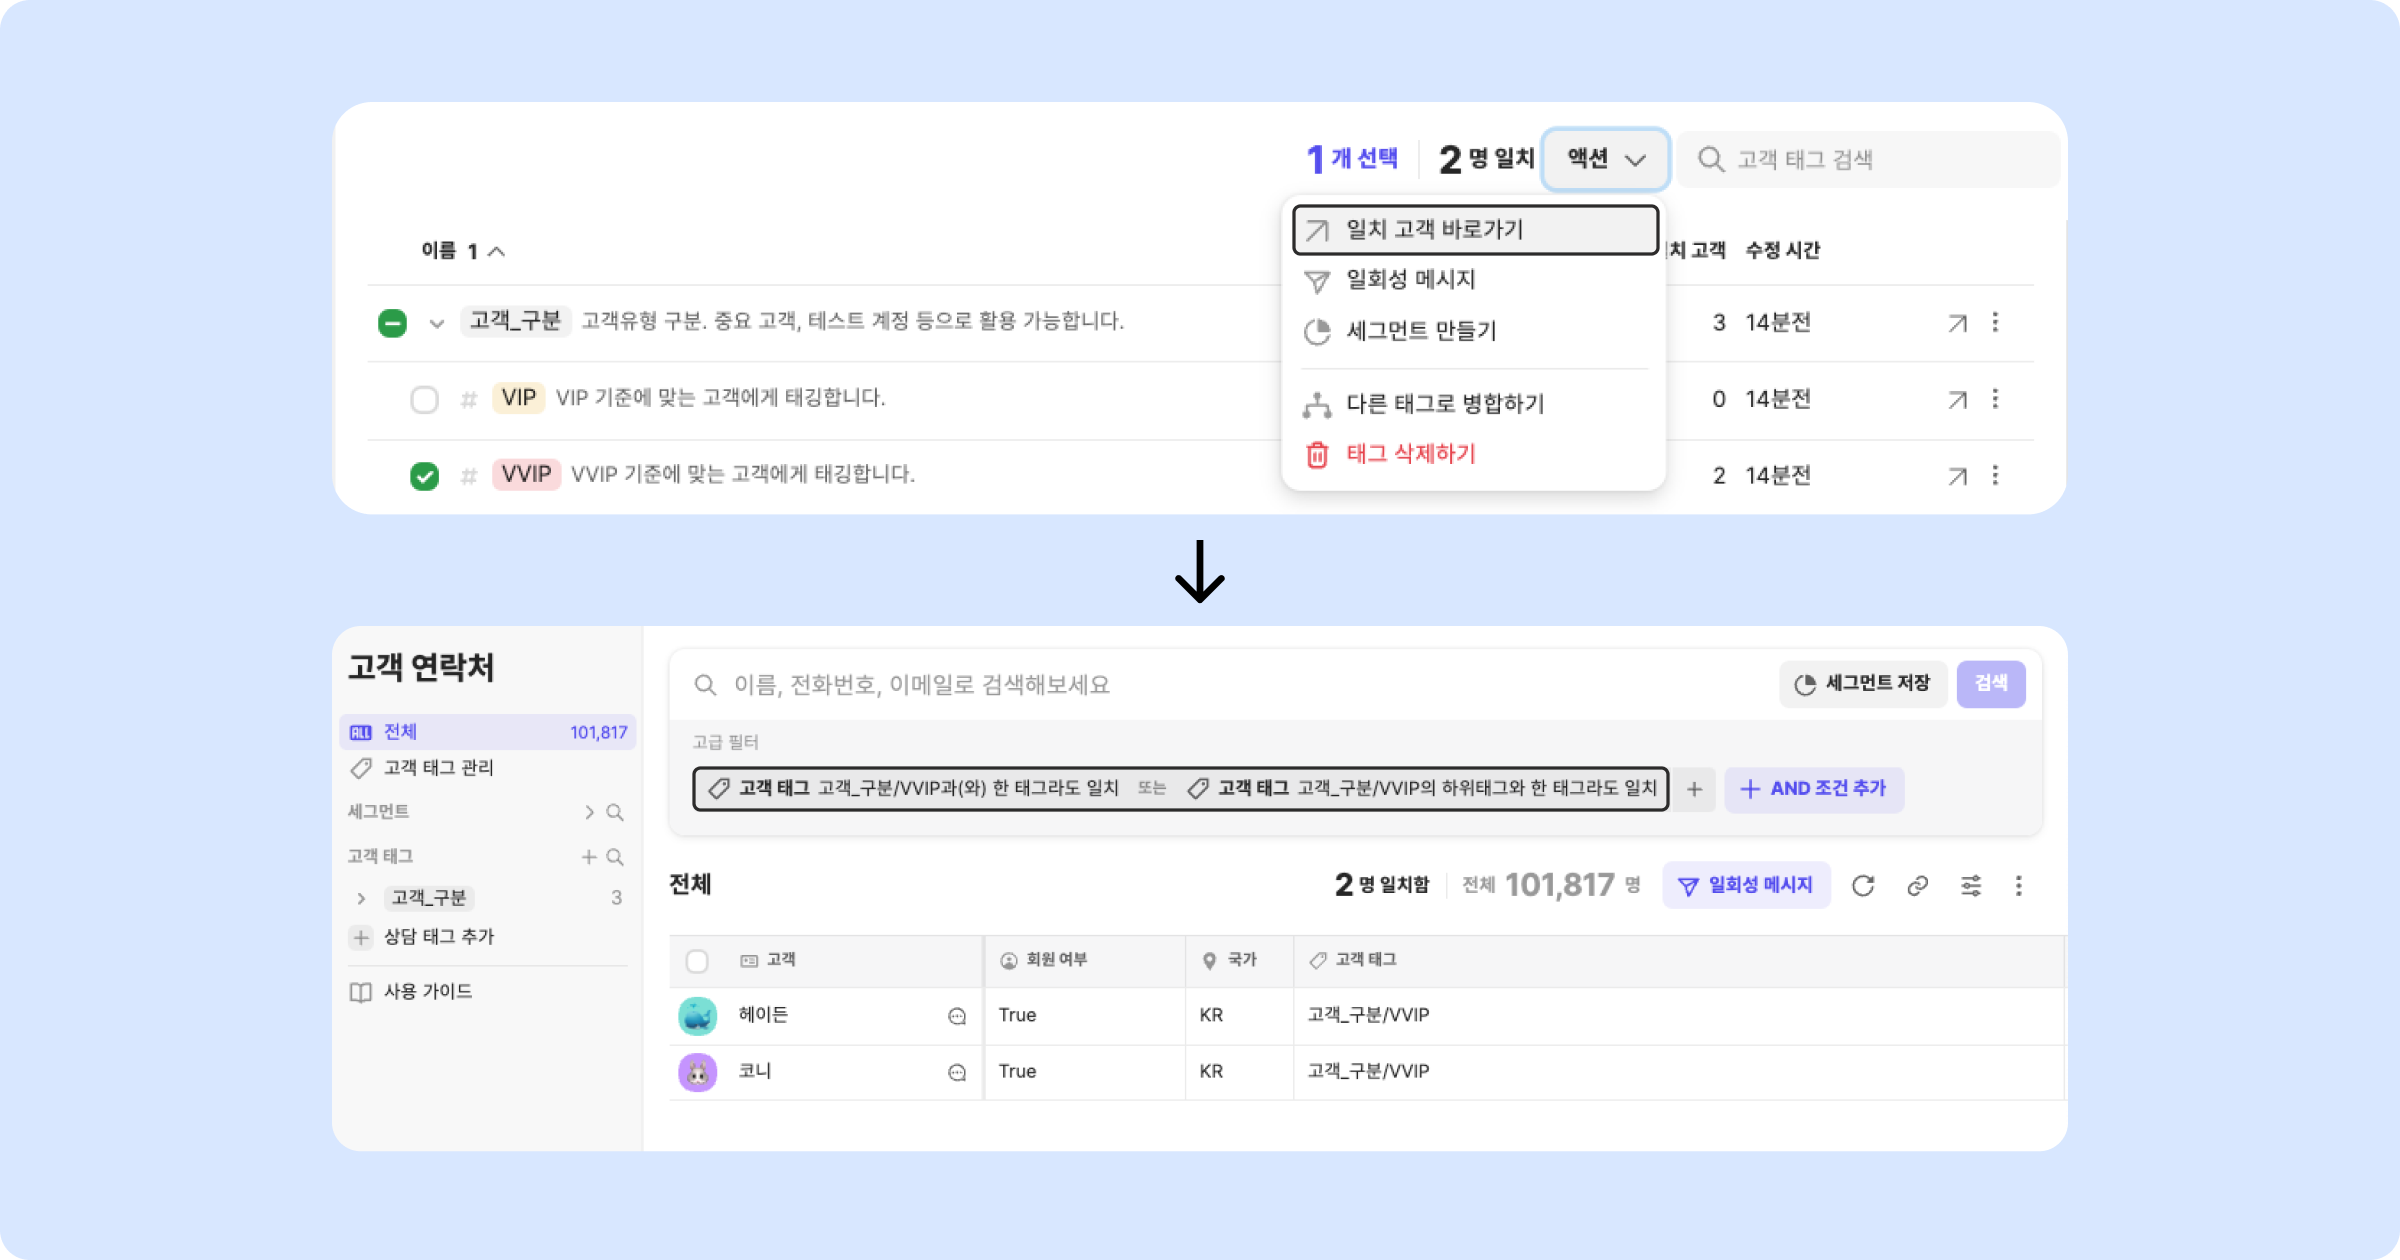The width and height of the screenshot is (2400, 1260).
Task: Collapse the 고객_구분 row chevron in tag list
Action: point(436,323)
